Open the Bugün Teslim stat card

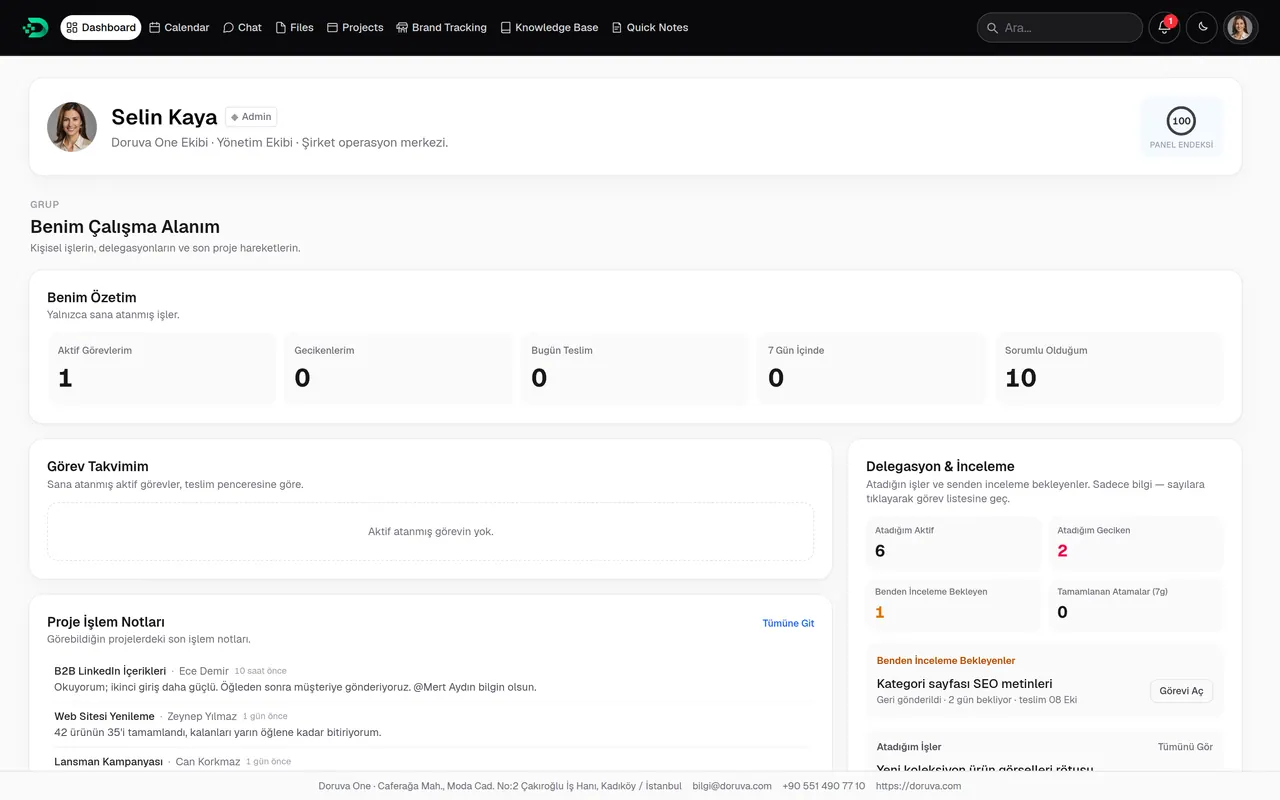click(635, 369)
